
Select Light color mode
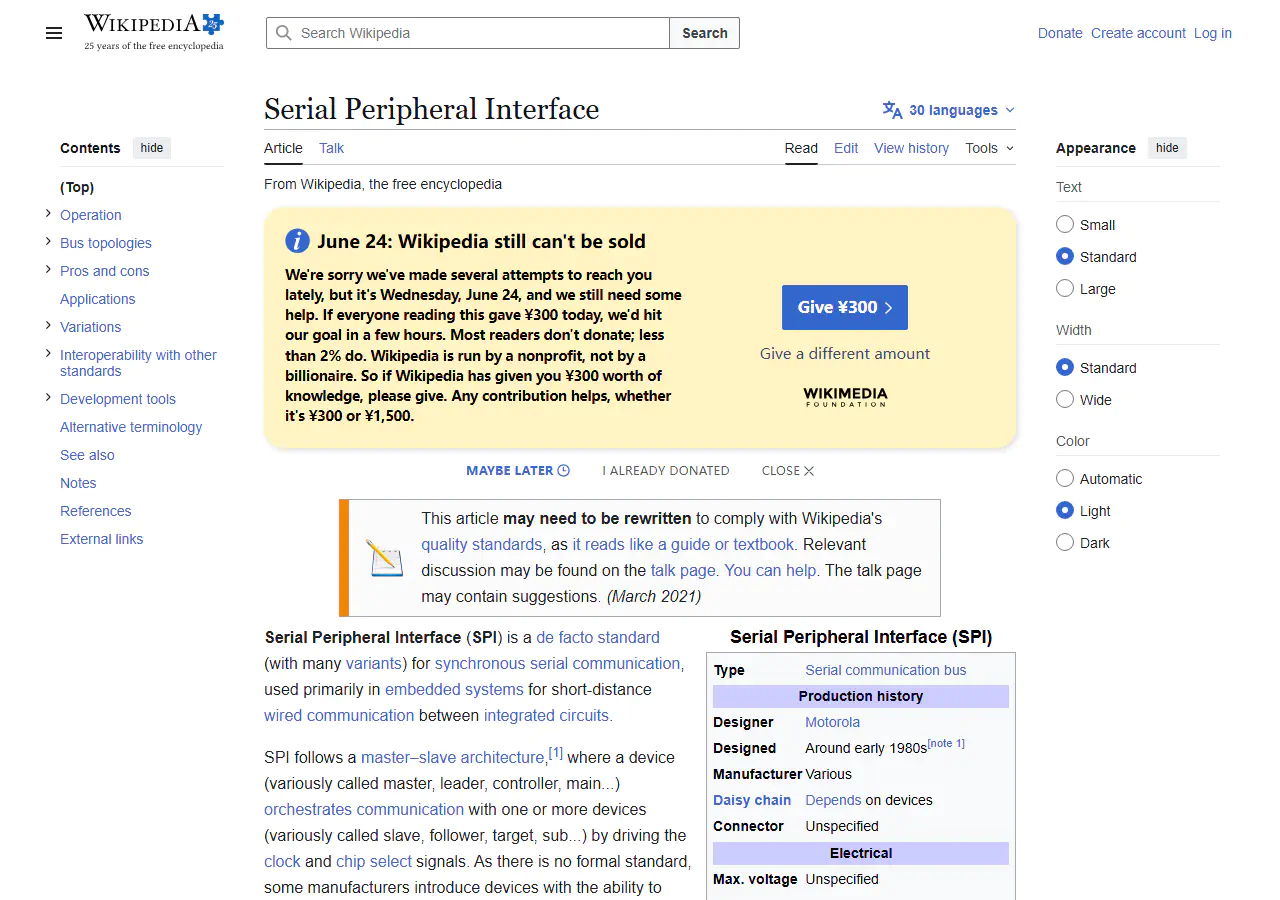(x=1065, y=511)
